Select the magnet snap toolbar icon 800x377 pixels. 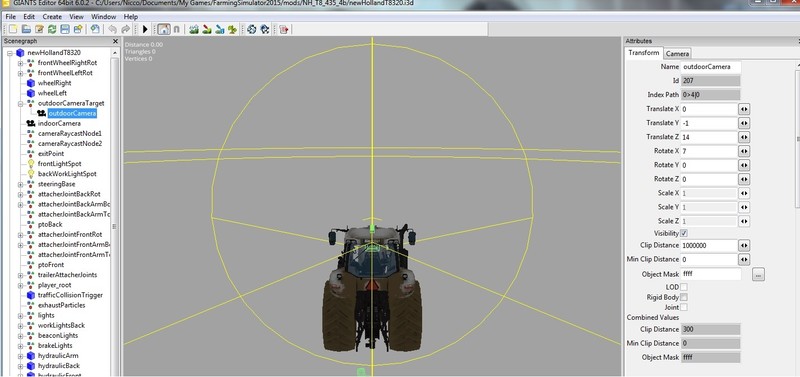(x=177, y=30)
